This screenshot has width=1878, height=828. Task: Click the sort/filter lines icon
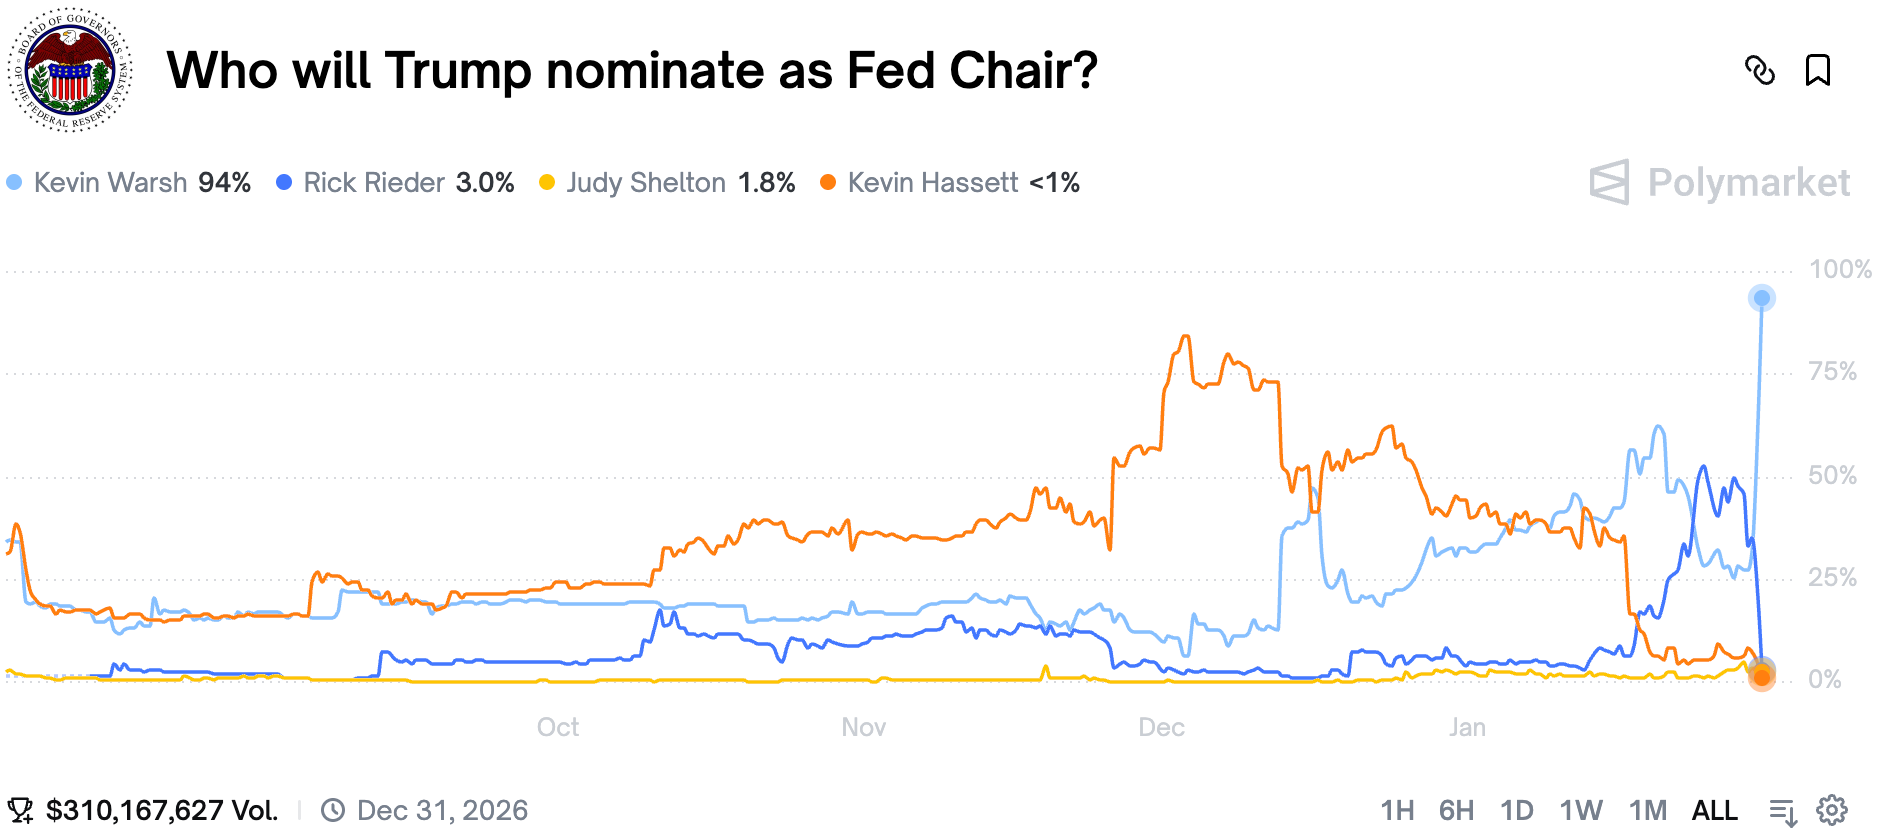[x=1783, y=811]
